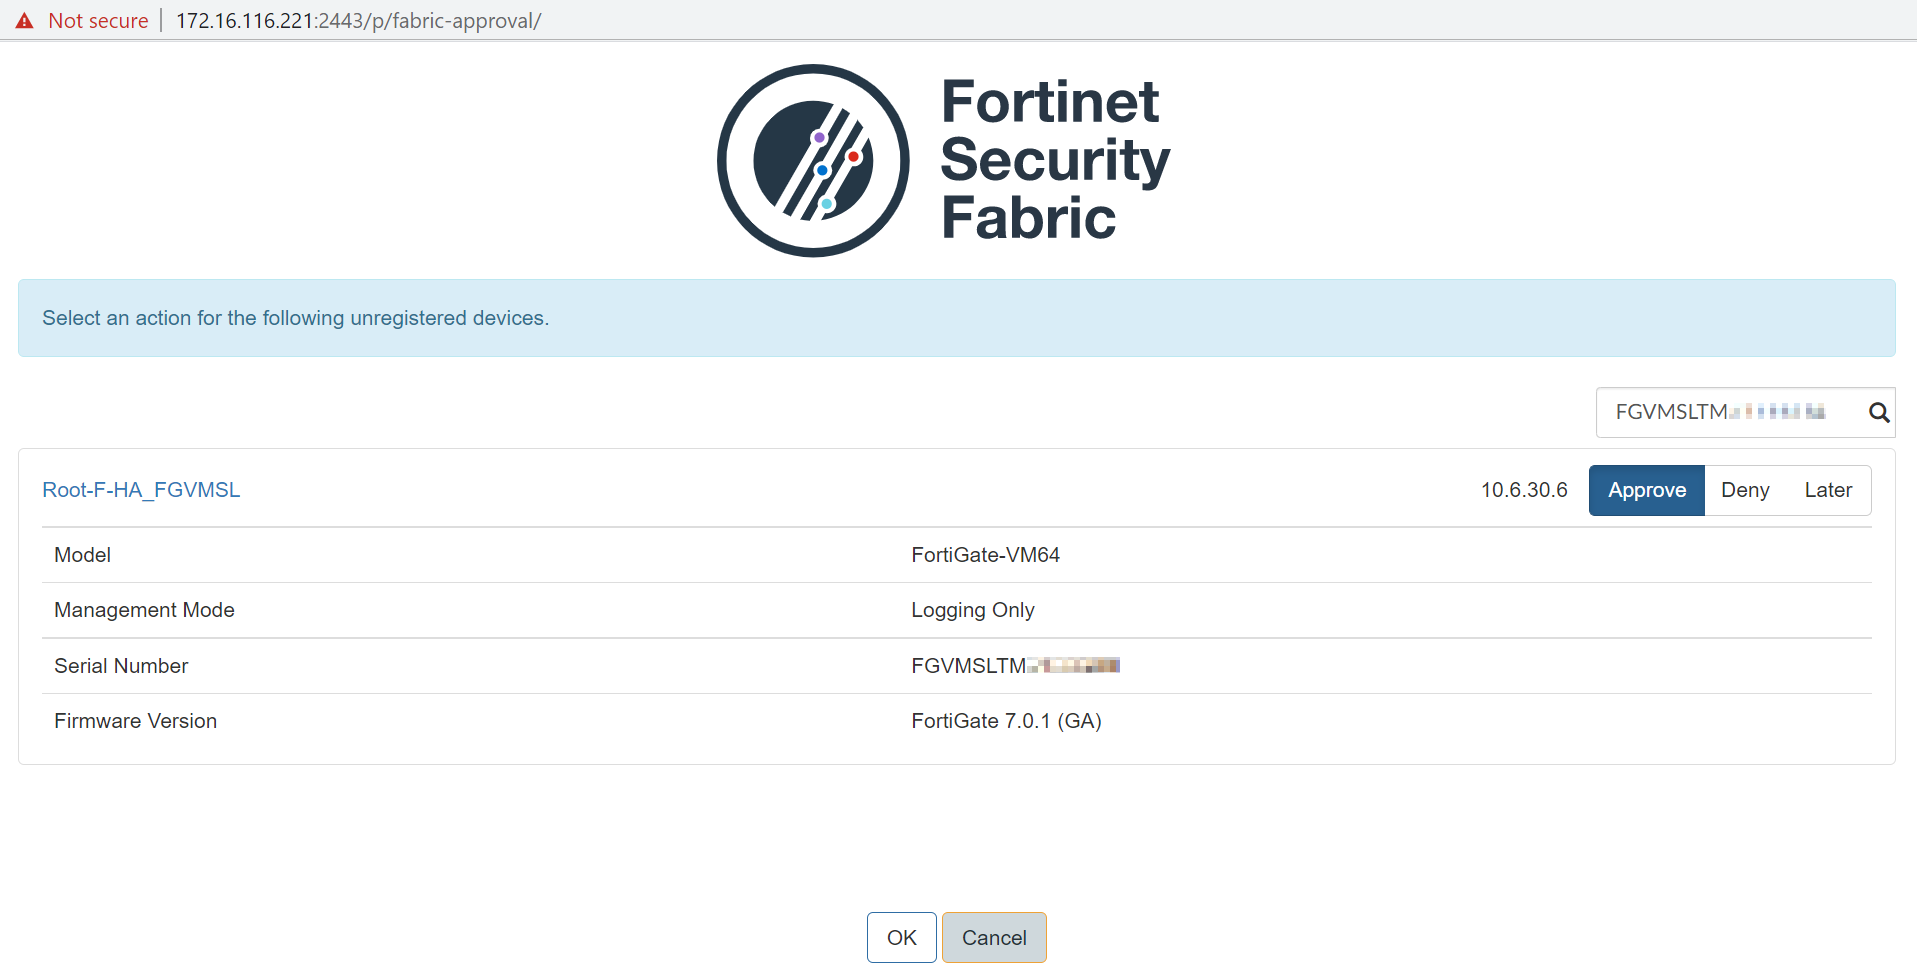Click the blurred Serial Number value
This screenshot has height=970, width=1917.
1014,665
